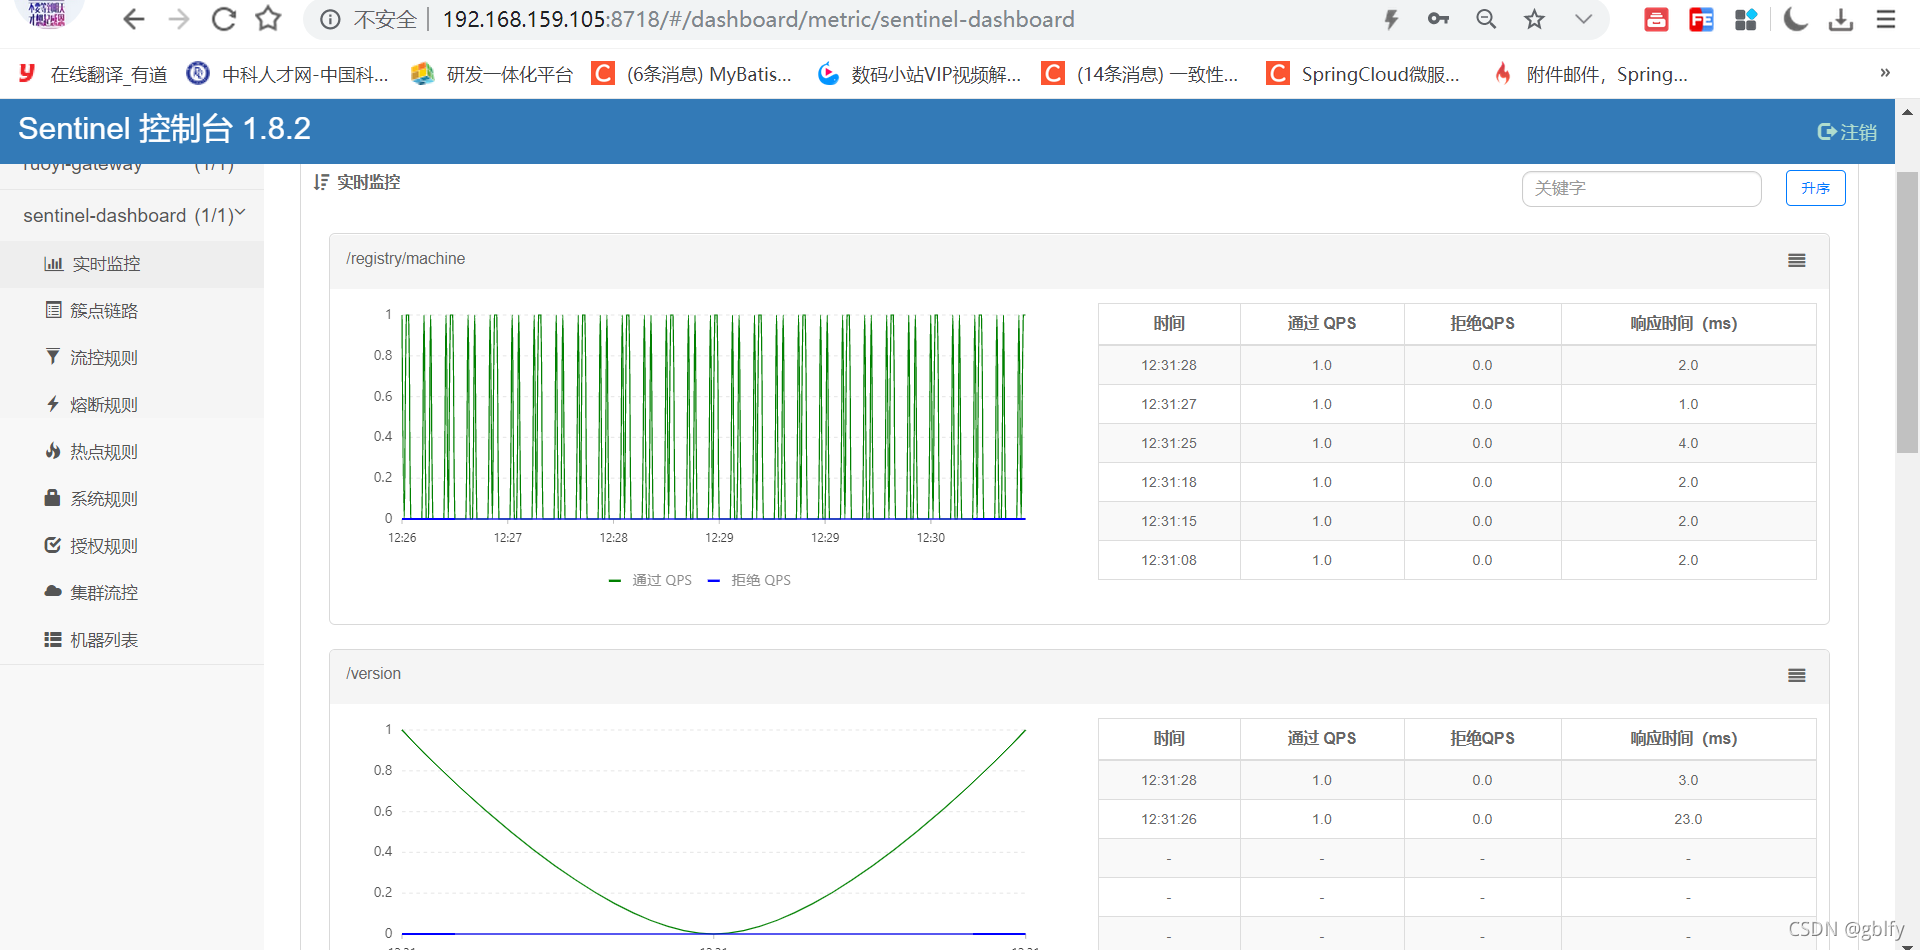Open 授权规则 in sidebar
Viewport: 1920px width, 950px height.
132,546
